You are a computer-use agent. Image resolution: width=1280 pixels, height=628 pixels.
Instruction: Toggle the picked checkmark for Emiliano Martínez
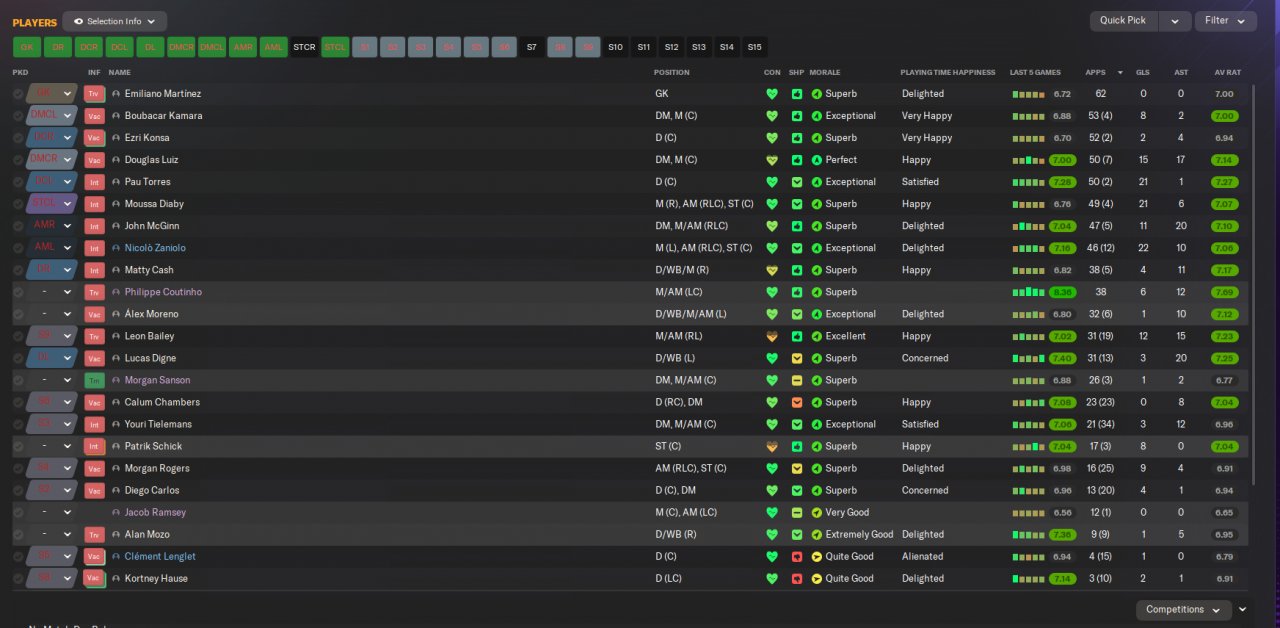coord(18,94)
